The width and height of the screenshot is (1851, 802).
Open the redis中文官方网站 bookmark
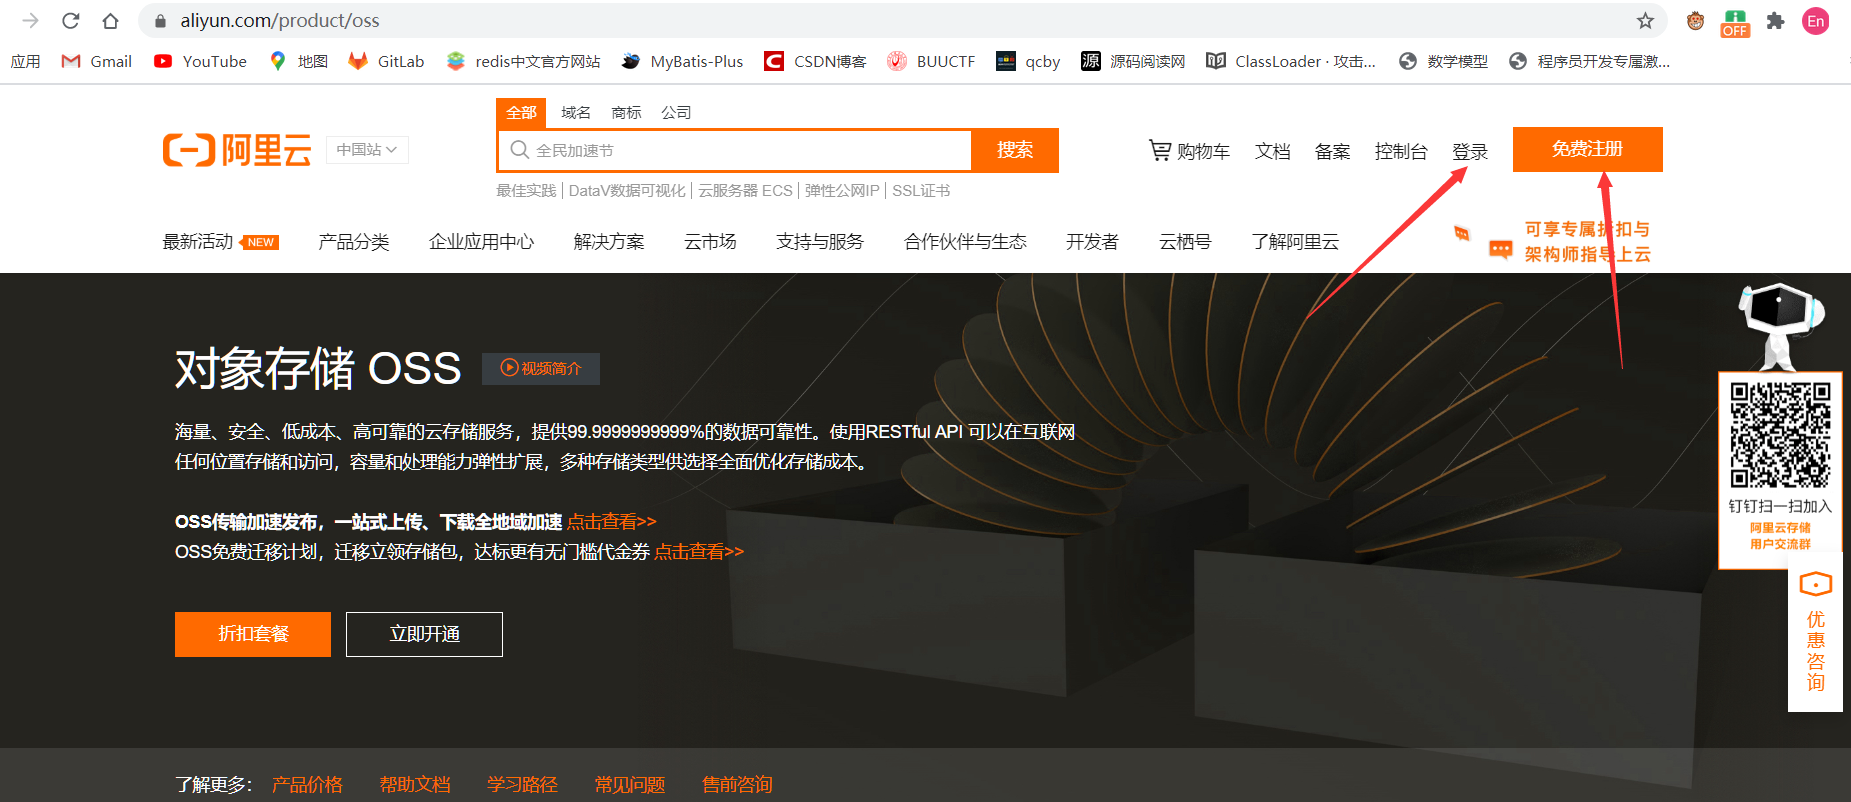523,61
